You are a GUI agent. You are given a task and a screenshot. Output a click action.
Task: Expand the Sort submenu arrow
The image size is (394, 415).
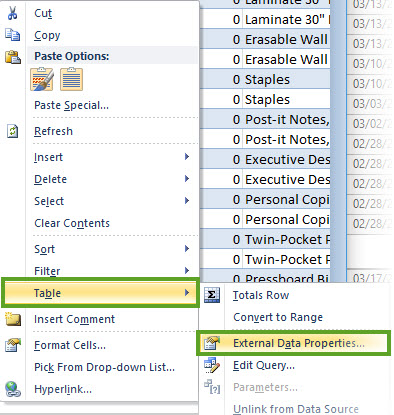187,249
